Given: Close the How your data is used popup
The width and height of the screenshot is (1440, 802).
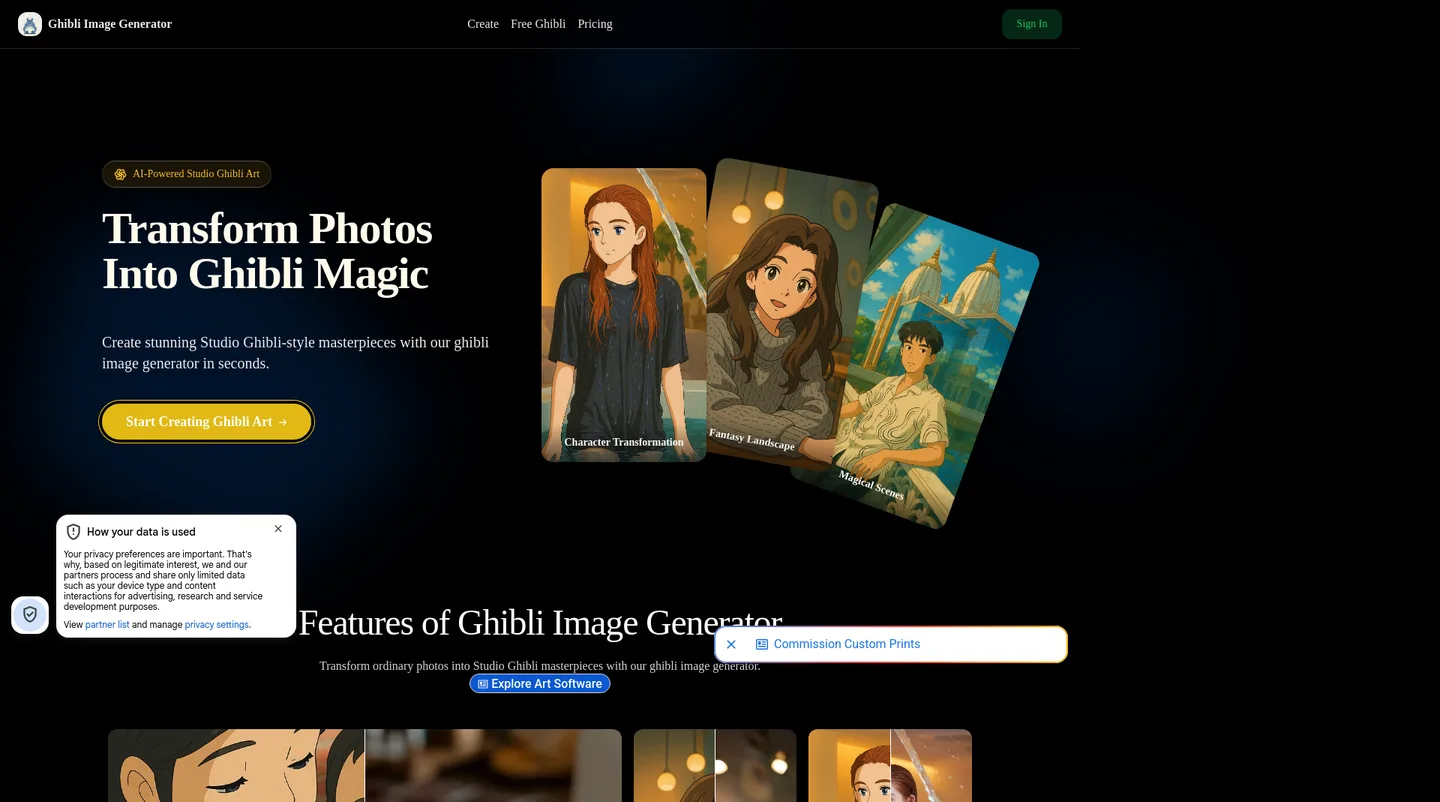Looking at the screenshot, I should pos(278,529).
